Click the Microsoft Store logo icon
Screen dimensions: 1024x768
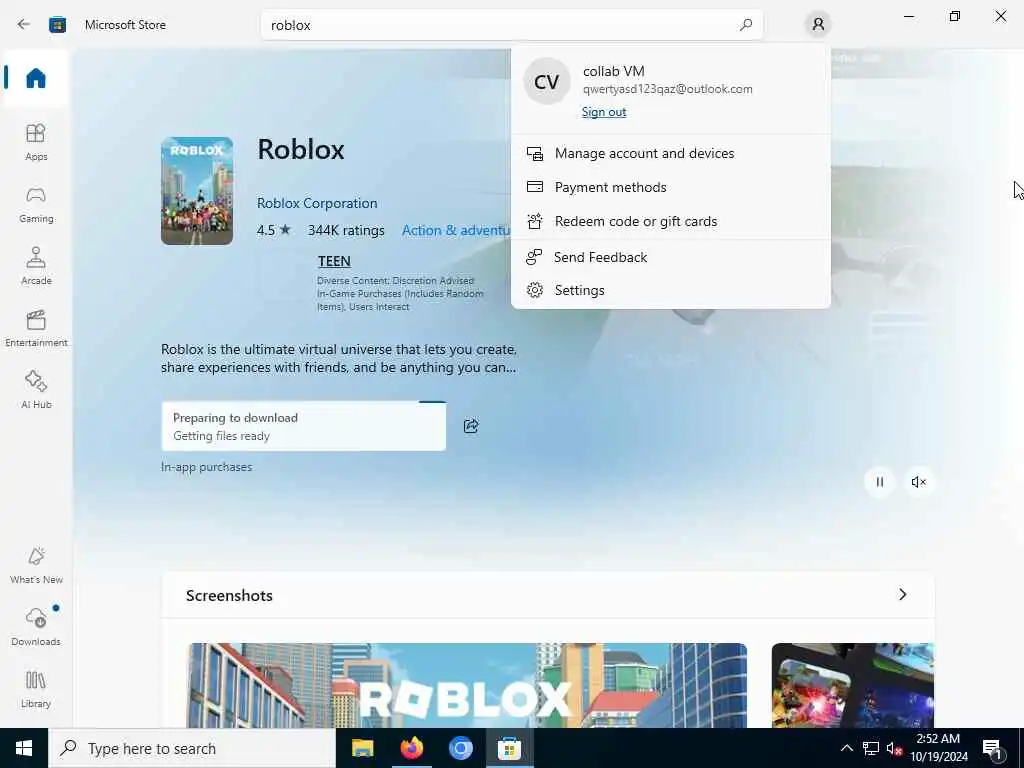(57, 25)
